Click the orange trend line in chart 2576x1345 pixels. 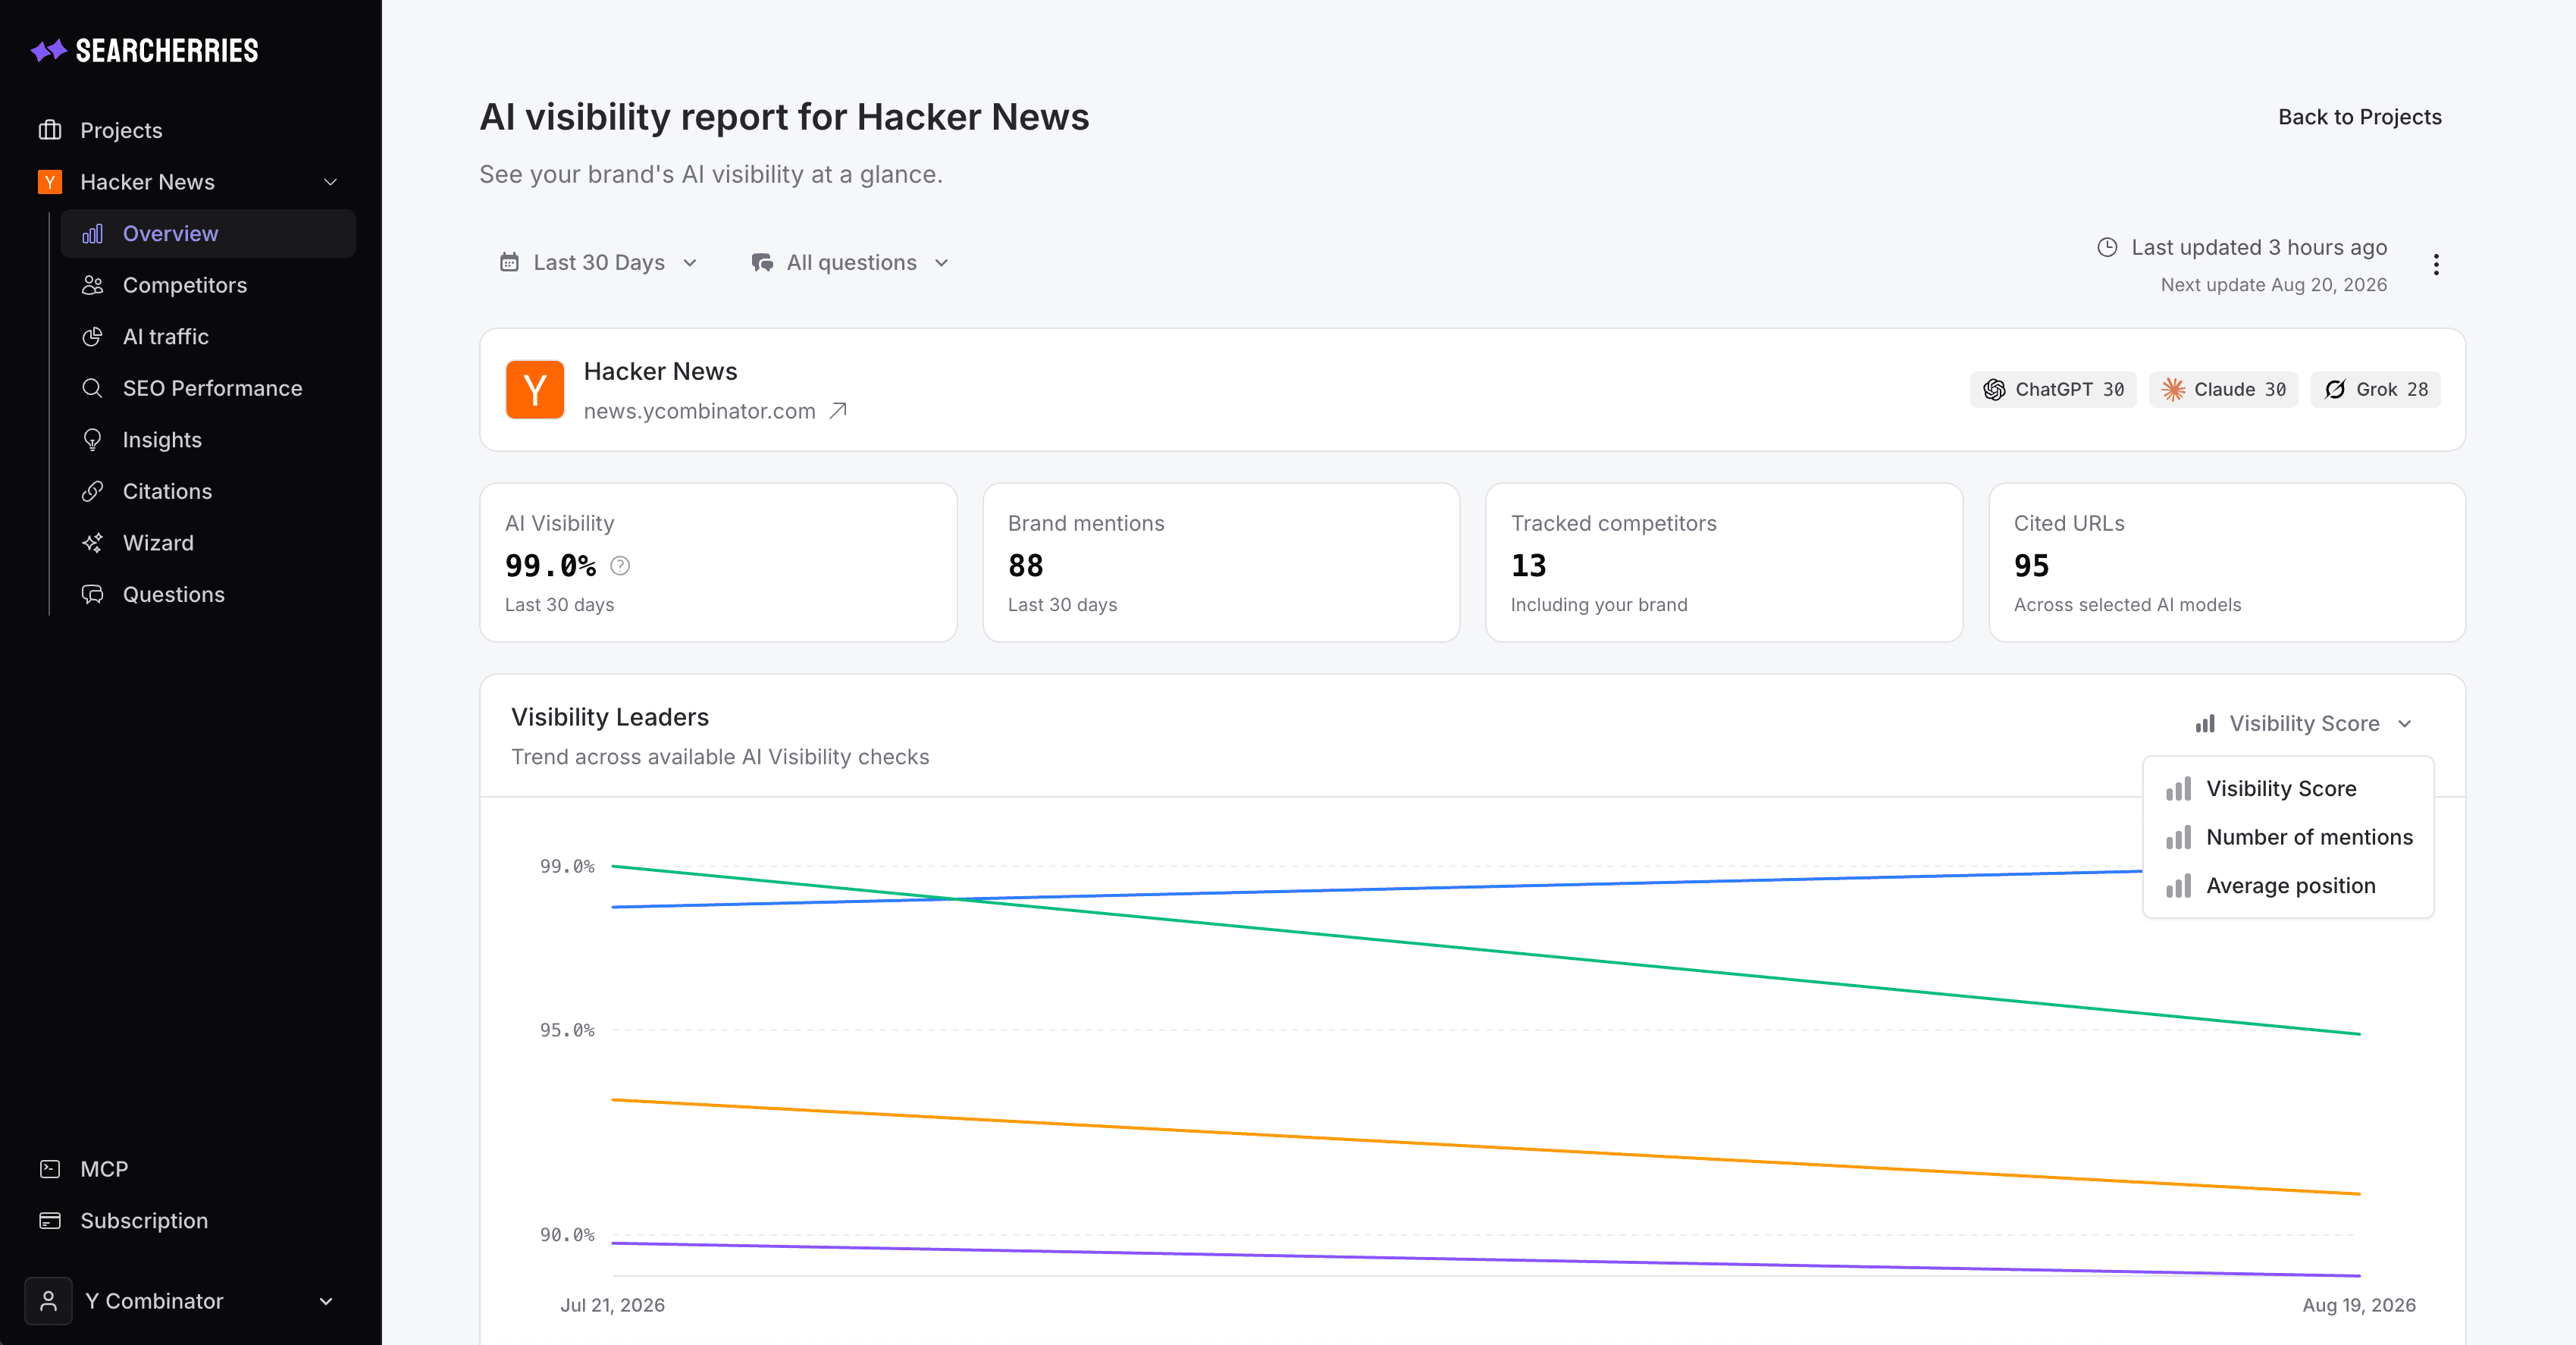click(x=1486, y=1147)
